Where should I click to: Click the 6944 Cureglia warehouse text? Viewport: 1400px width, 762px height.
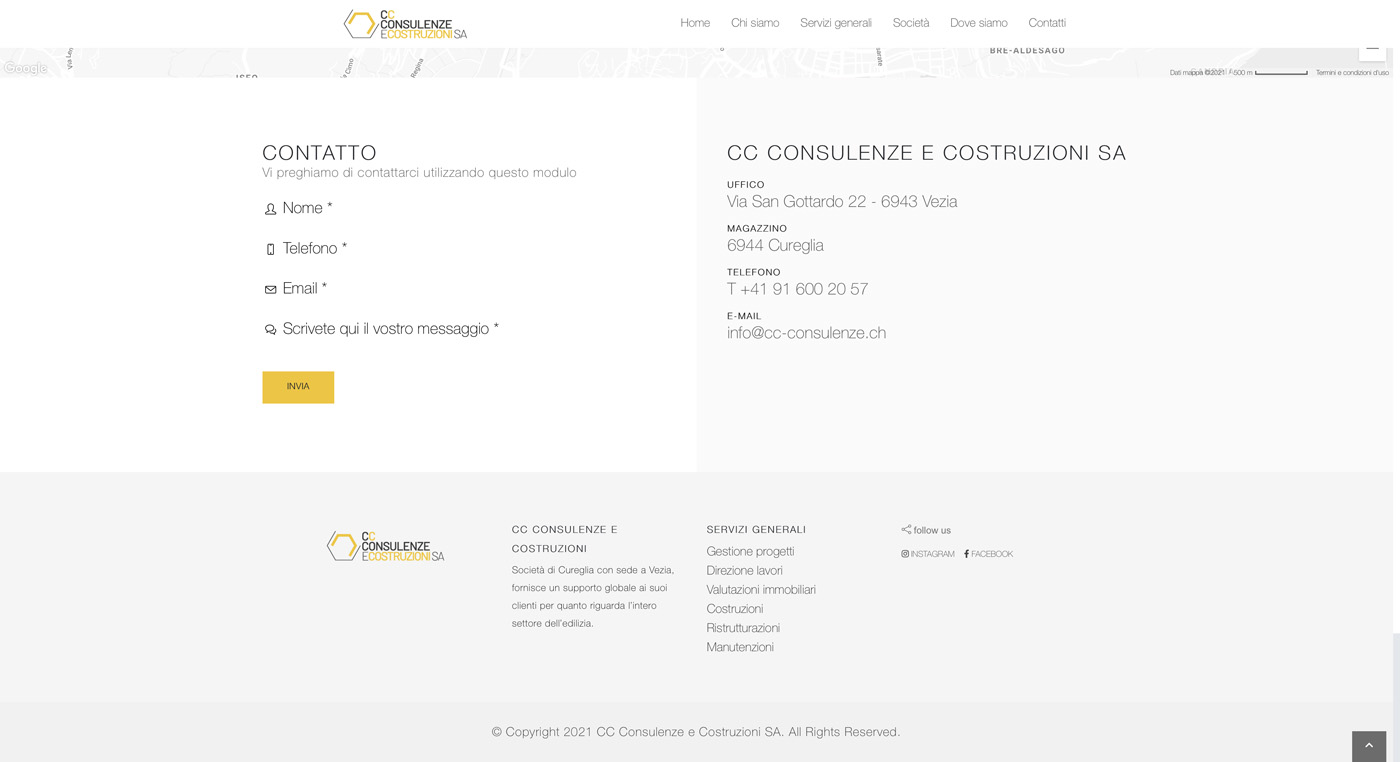coord(775,246)
